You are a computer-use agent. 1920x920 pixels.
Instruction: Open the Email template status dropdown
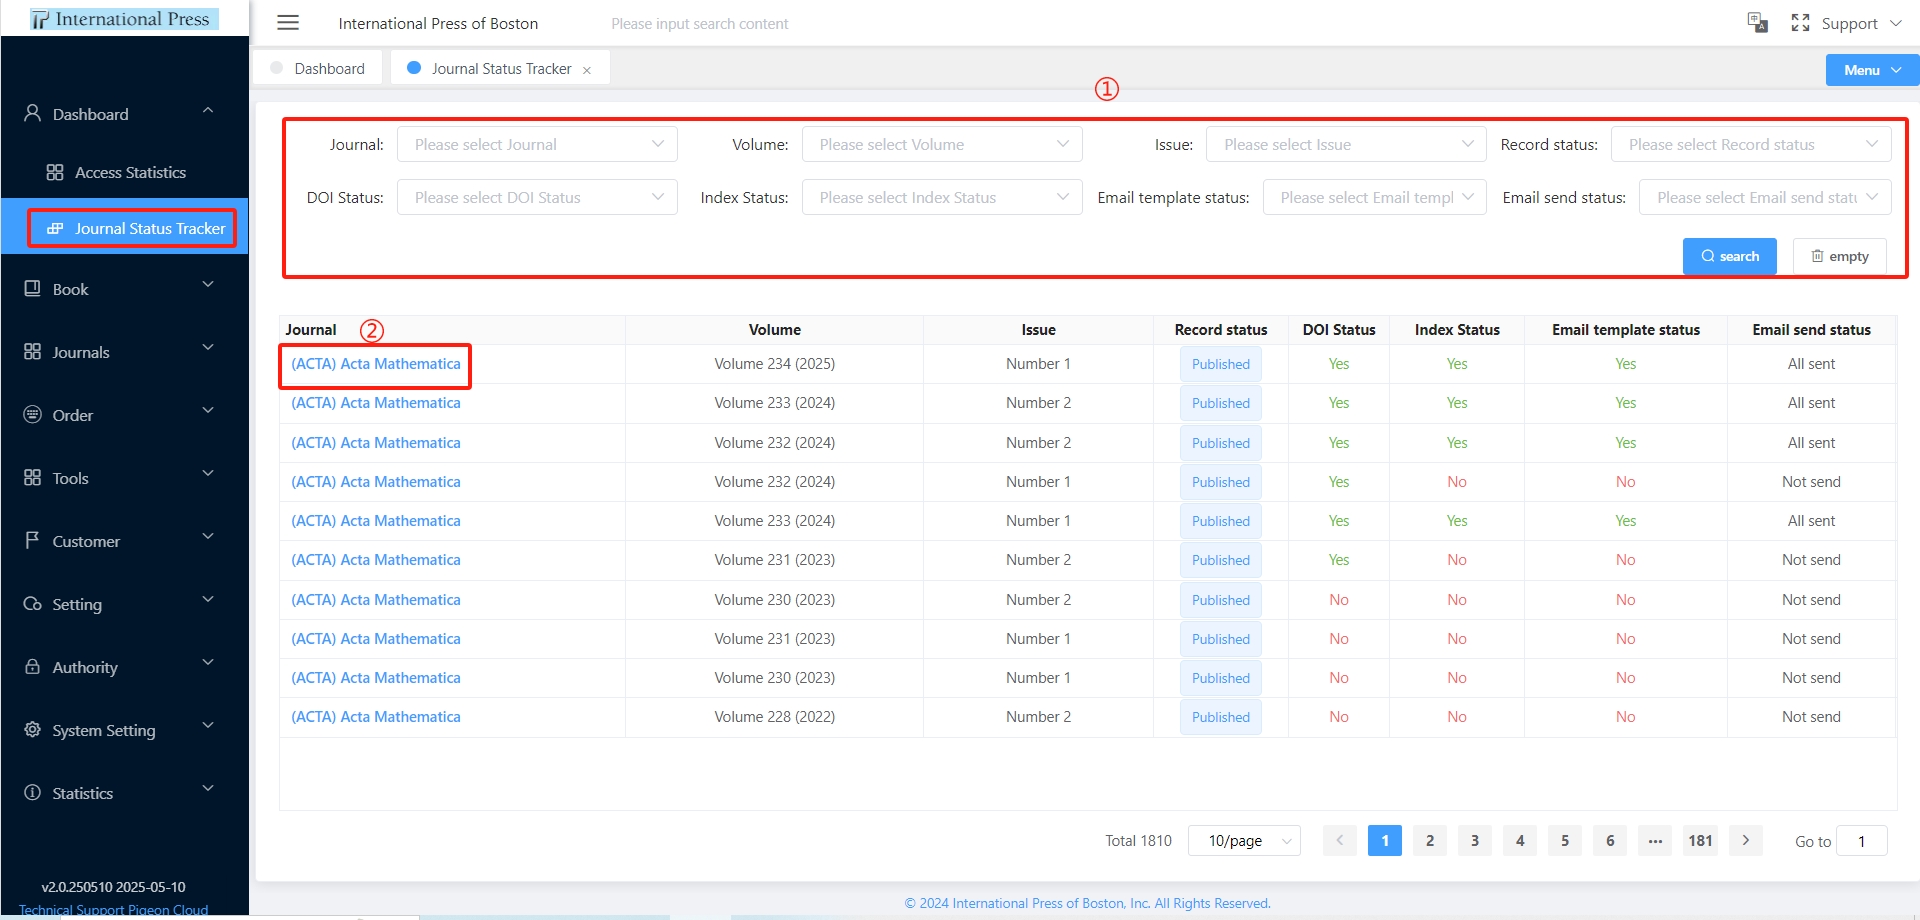[x=1375, y=197]
